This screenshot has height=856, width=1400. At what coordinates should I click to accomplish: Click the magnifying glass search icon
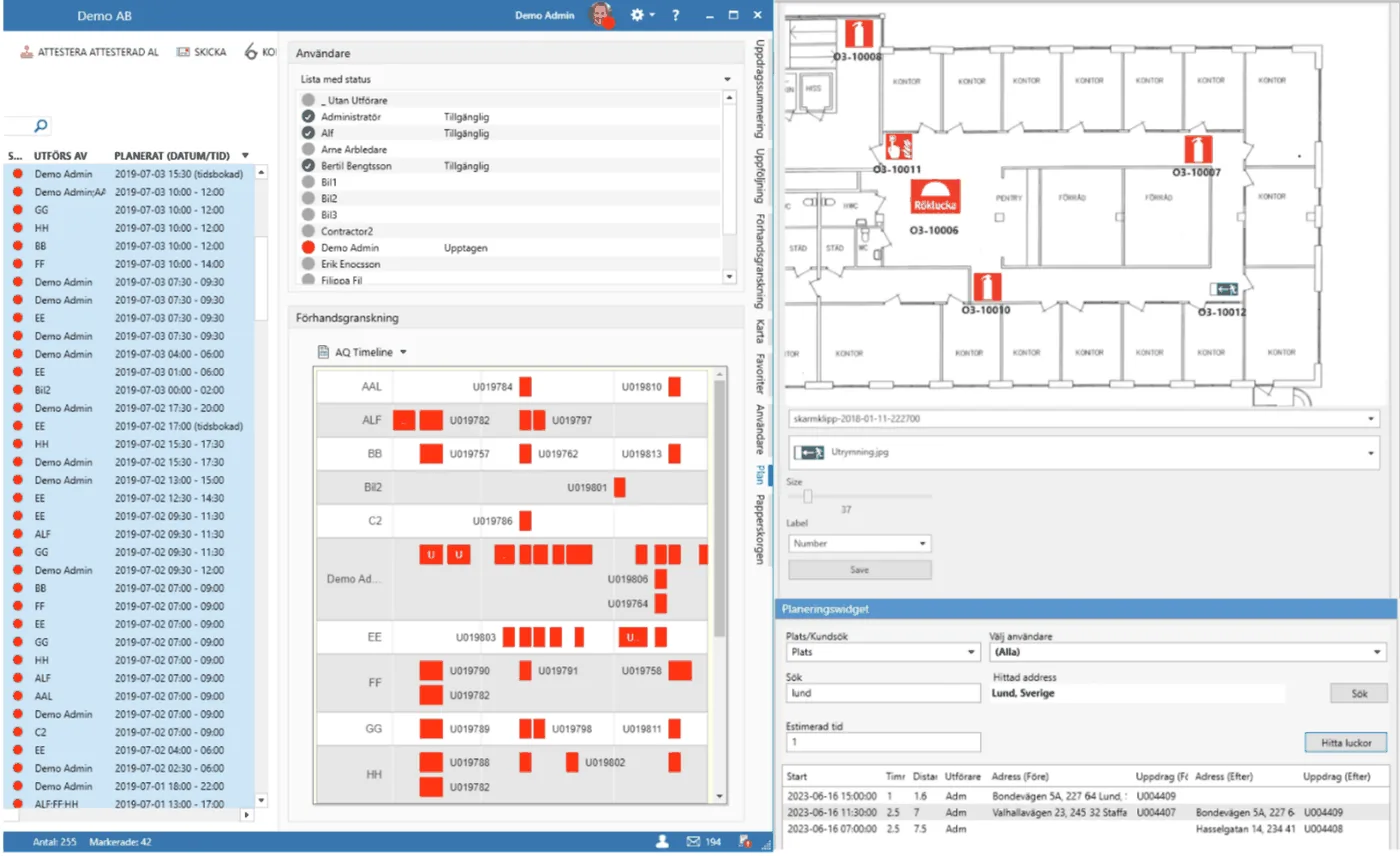(41, 126)
